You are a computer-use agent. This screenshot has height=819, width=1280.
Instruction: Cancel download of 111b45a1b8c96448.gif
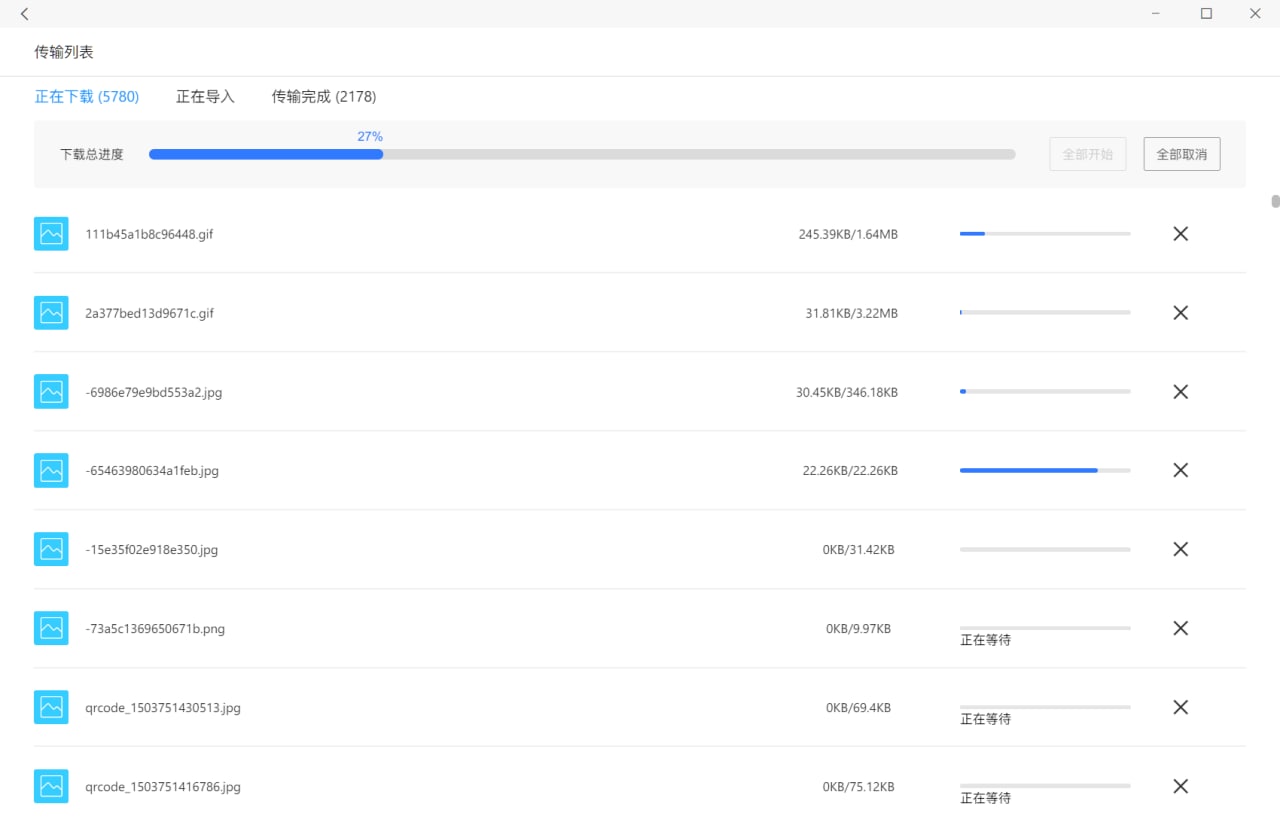(1180, 234)
